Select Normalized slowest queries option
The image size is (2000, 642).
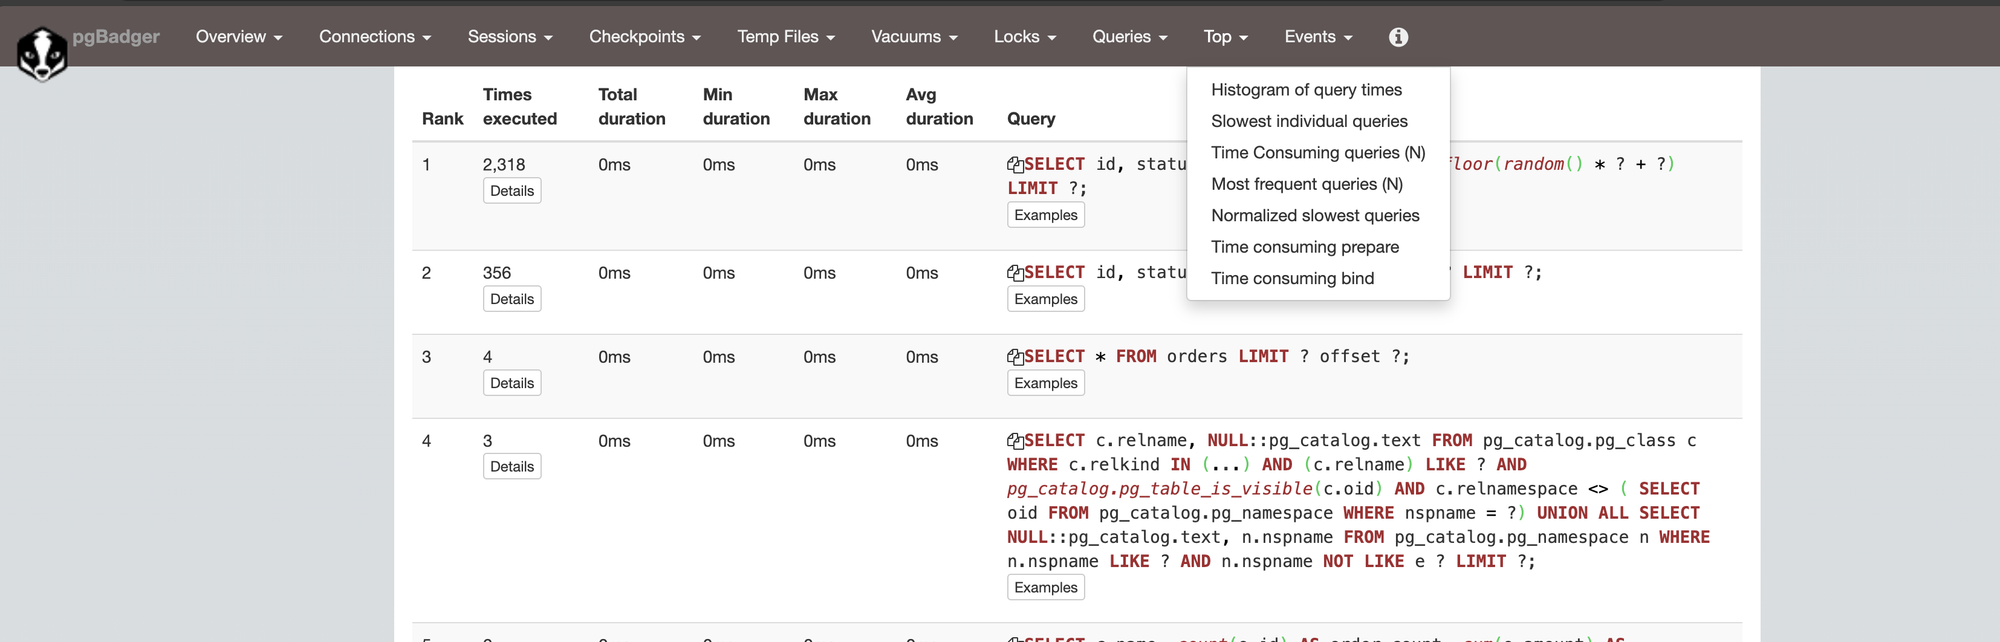(1315, 216)
